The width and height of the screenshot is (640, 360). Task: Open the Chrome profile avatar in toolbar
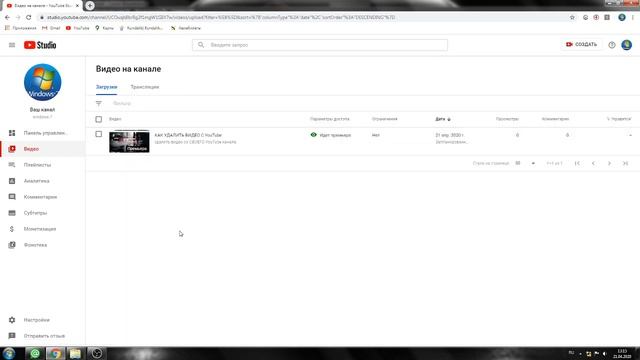point(622,18)
